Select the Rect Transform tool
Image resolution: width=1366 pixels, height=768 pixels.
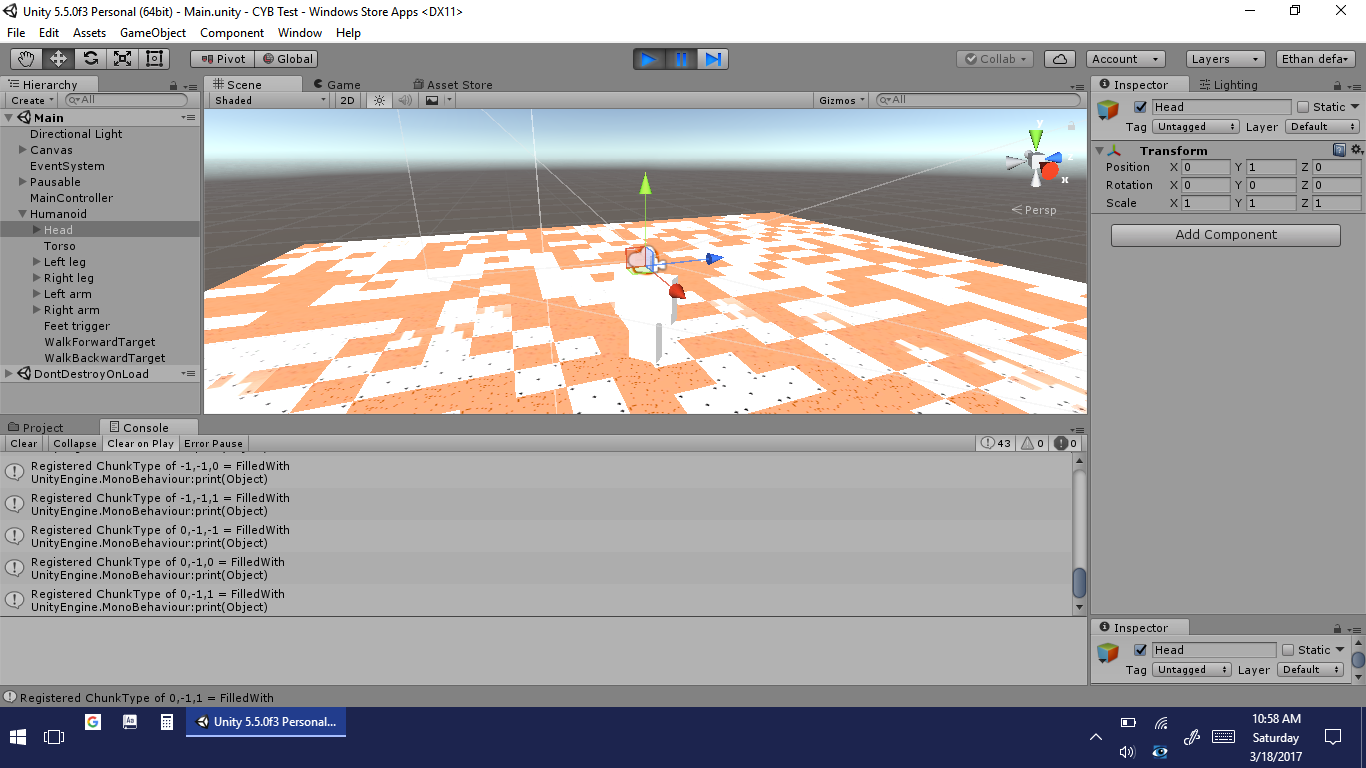[x=154, y=59]
